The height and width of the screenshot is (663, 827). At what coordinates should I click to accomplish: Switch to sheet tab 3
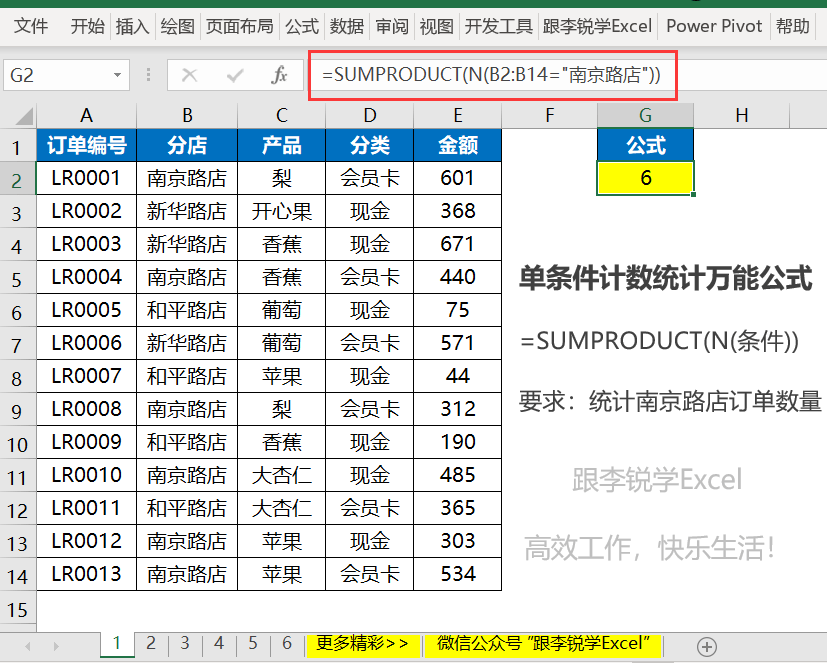pos(183,645)
